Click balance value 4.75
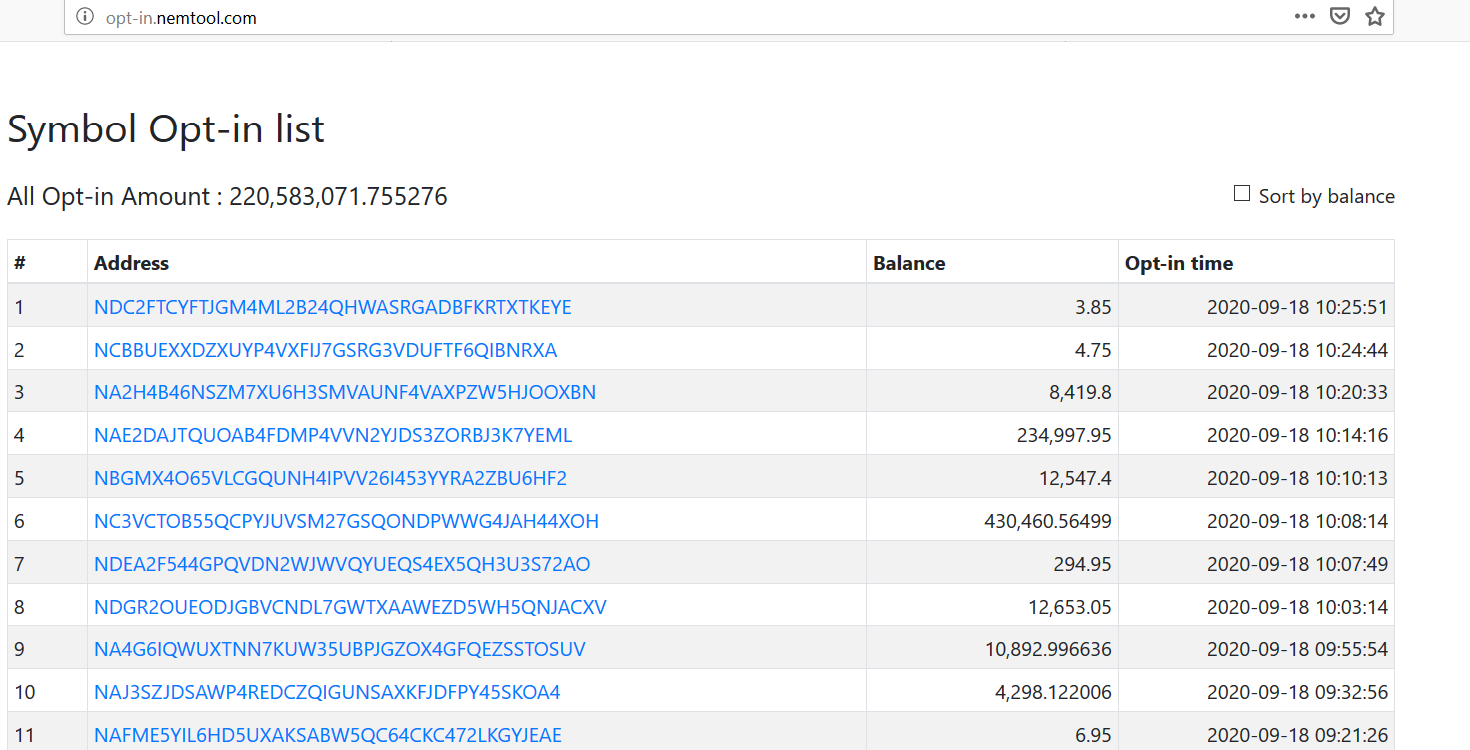The height and width of the screenshot is (750, 1470). pos(1093,350)
